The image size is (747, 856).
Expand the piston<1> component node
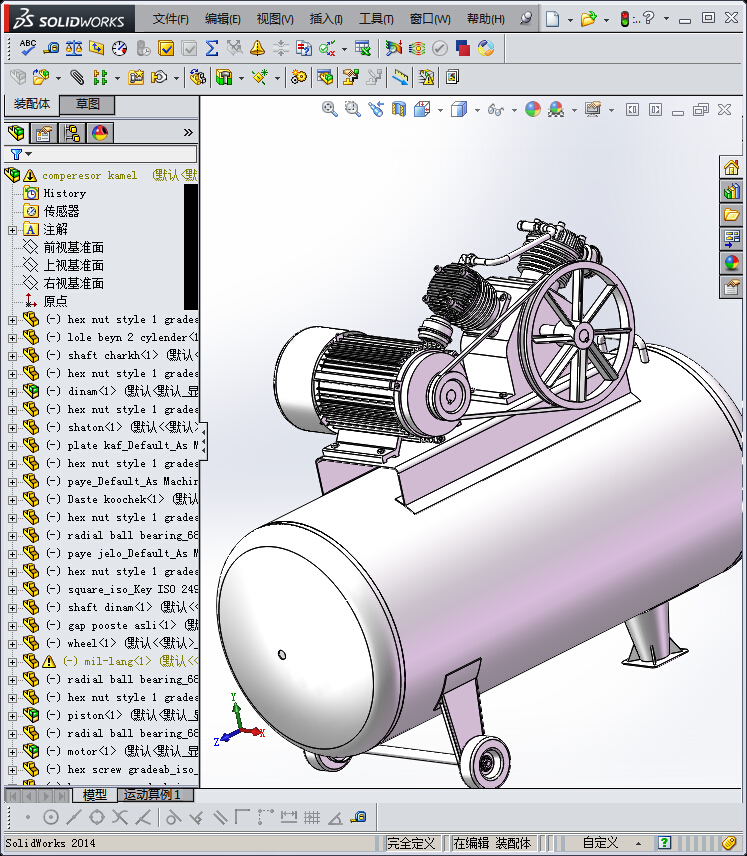[12, 716]
